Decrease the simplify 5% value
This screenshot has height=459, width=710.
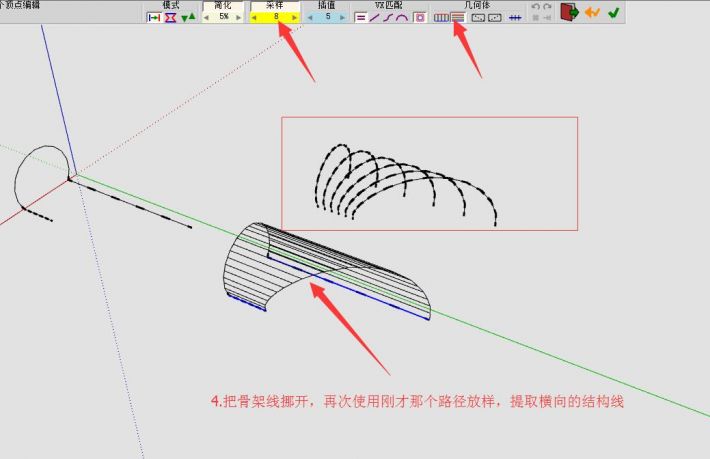click(206, 18)
